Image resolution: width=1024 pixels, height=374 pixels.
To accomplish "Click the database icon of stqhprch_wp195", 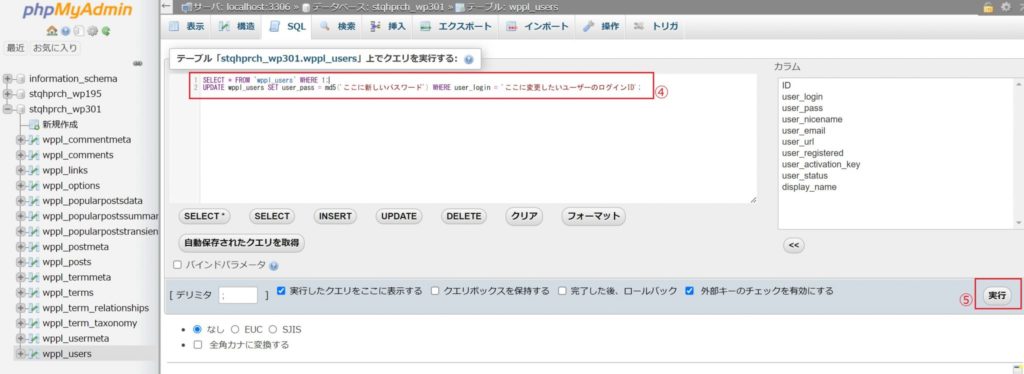I will [21, 93].
